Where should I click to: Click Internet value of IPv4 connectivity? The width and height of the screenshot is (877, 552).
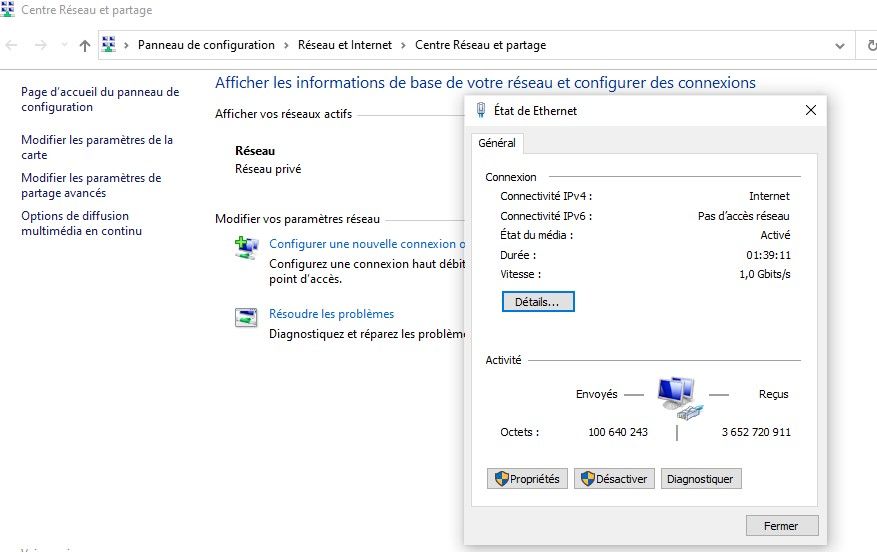click(769, 196)
